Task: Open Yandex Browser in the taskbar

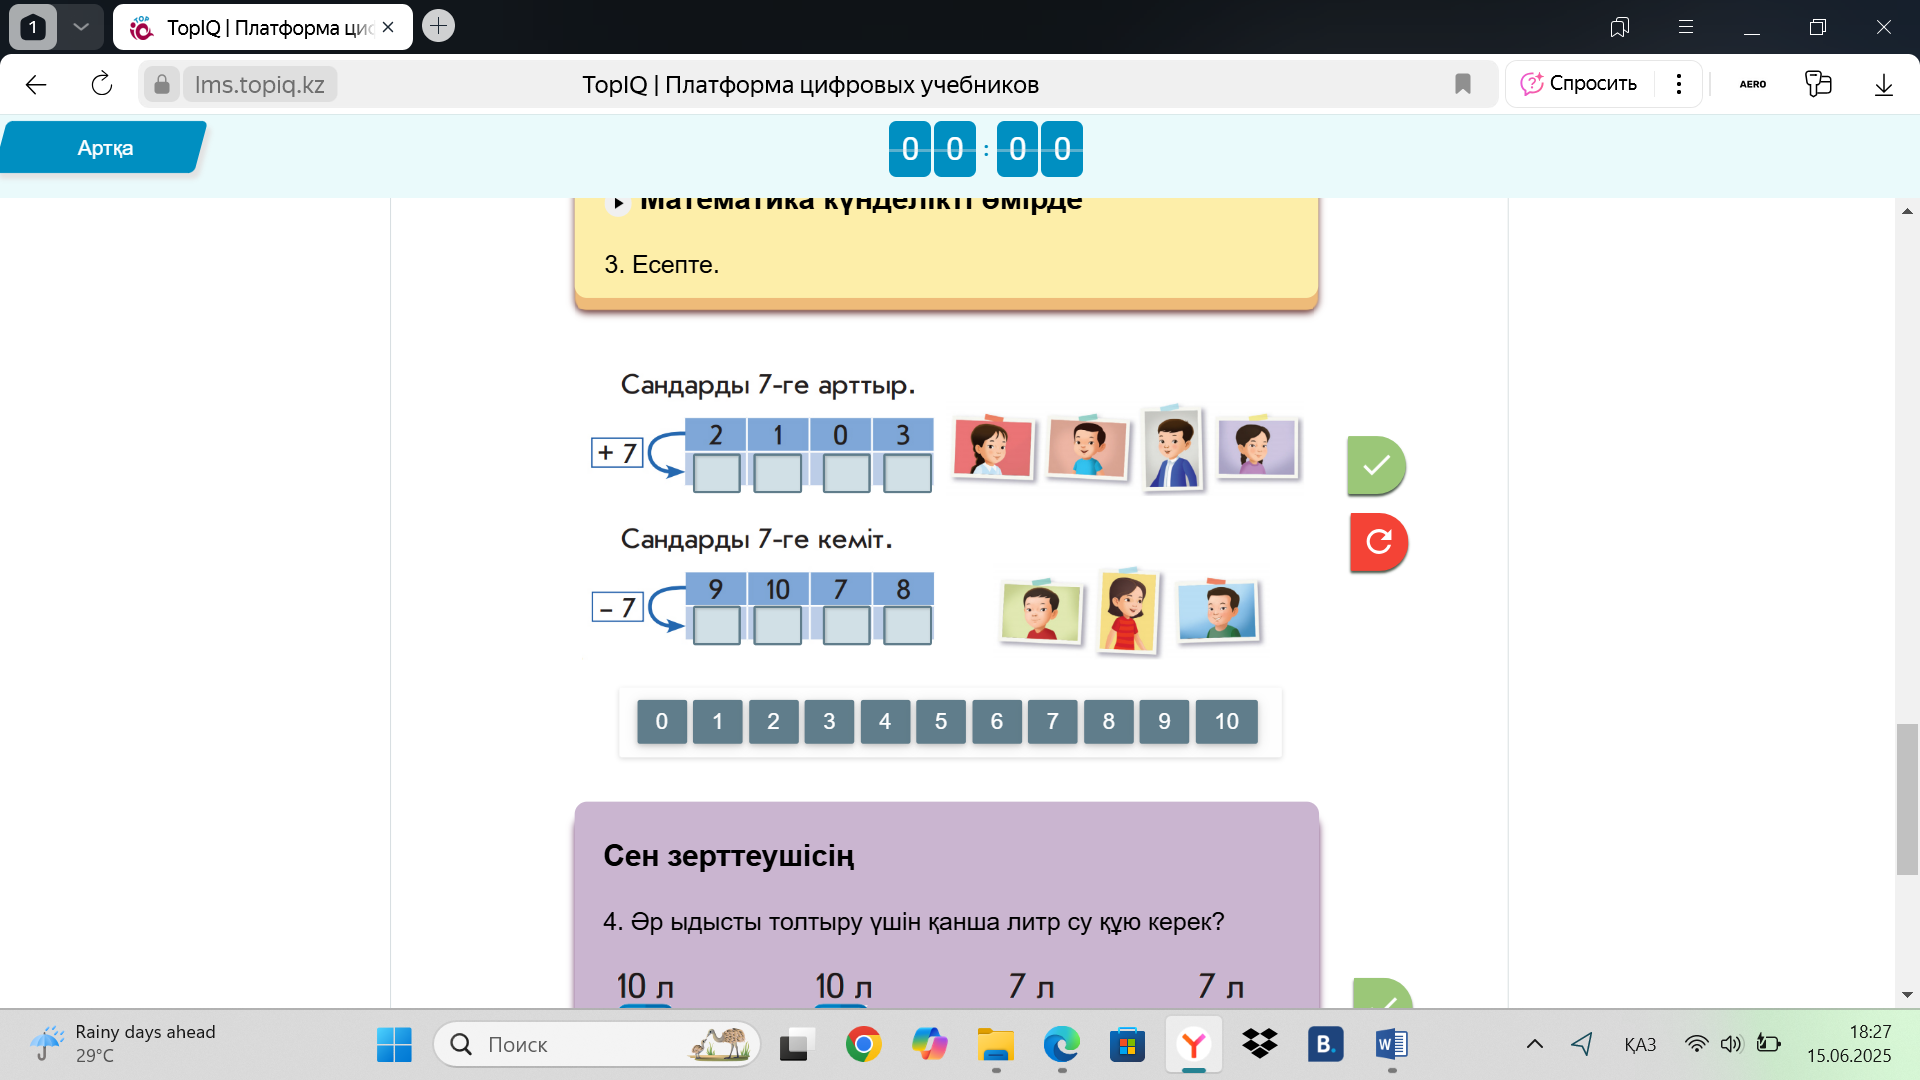Action: pyautogui.click(x=1193, y=1044)
